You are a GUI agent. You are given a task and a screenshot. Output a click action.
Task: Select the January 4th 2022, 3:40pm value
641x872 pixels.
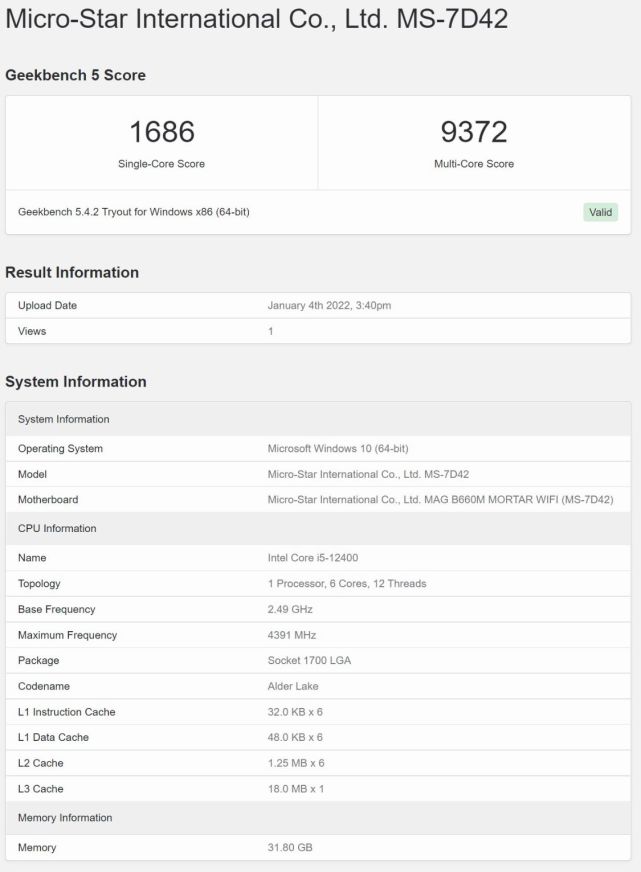pos(329,305)
